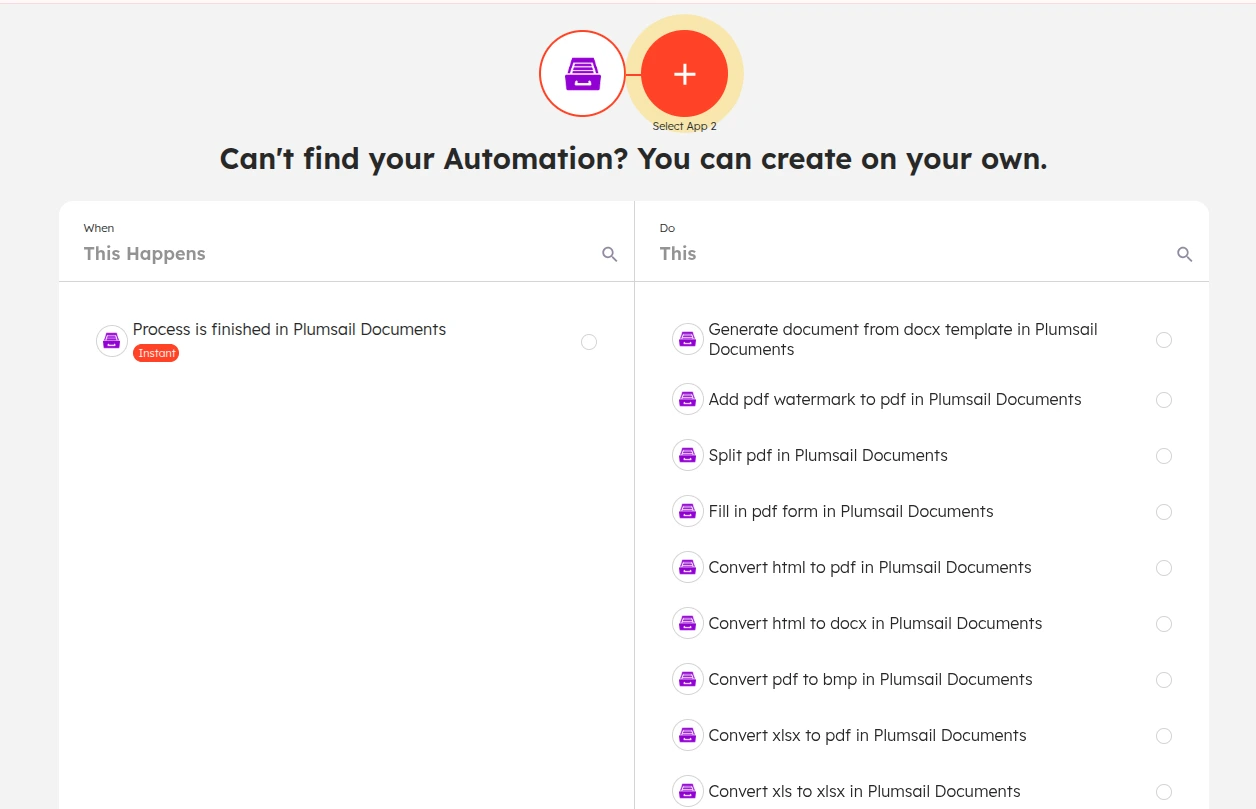Click icon beside Add pdf watermark to pdf
This screenshot has width=1256, height=809.
coord(687,400)
